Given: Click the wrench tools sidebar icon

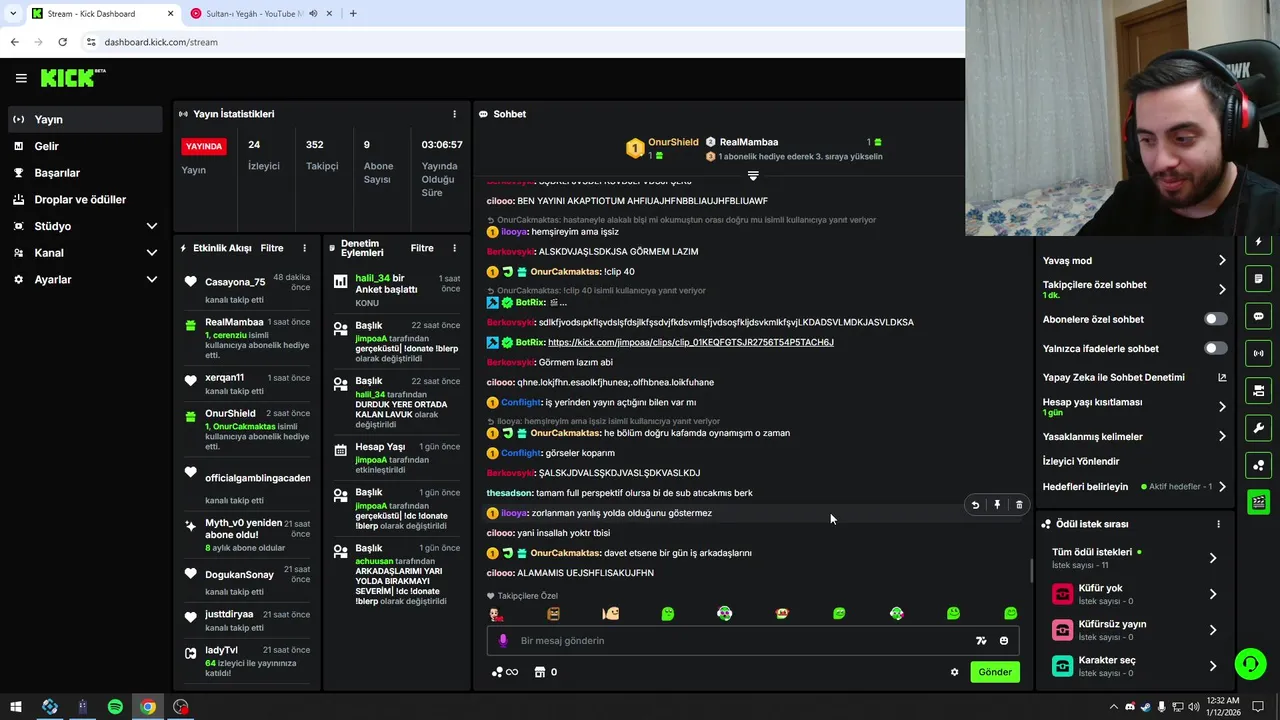Looking at the screenshot, I should point(1259,428).
